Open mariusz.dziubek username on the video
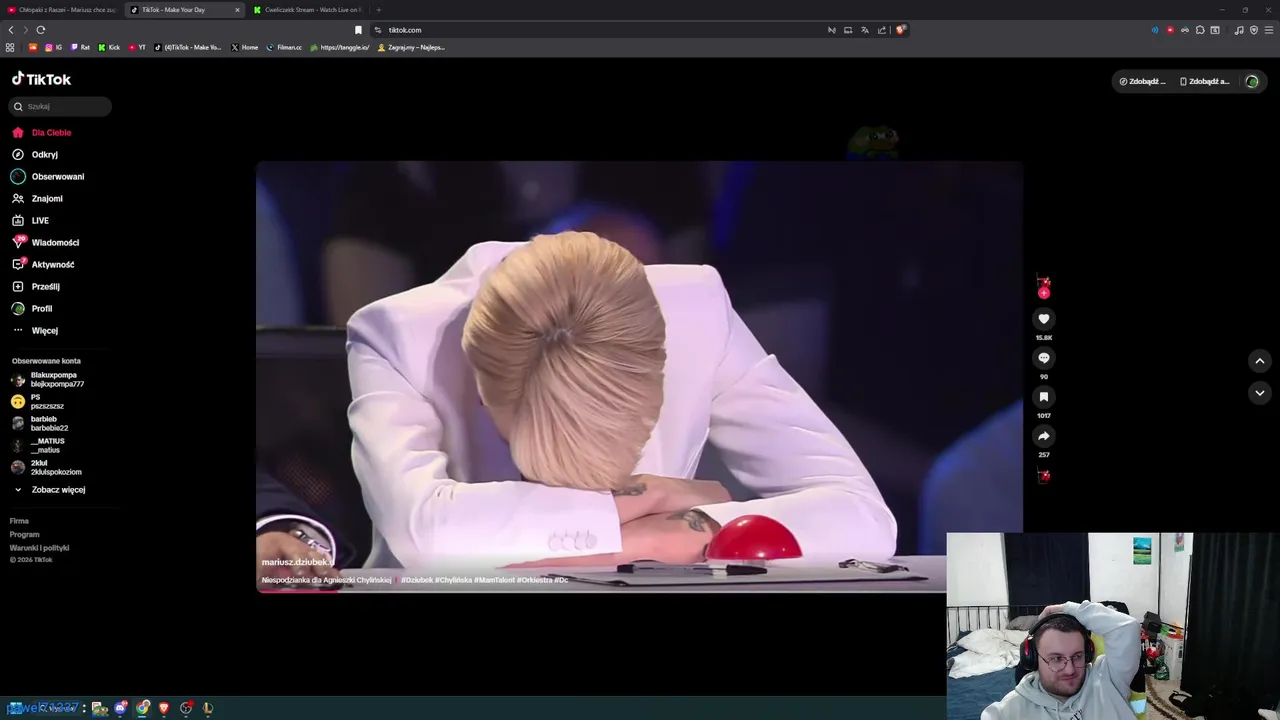 click(x=297, y=562)
